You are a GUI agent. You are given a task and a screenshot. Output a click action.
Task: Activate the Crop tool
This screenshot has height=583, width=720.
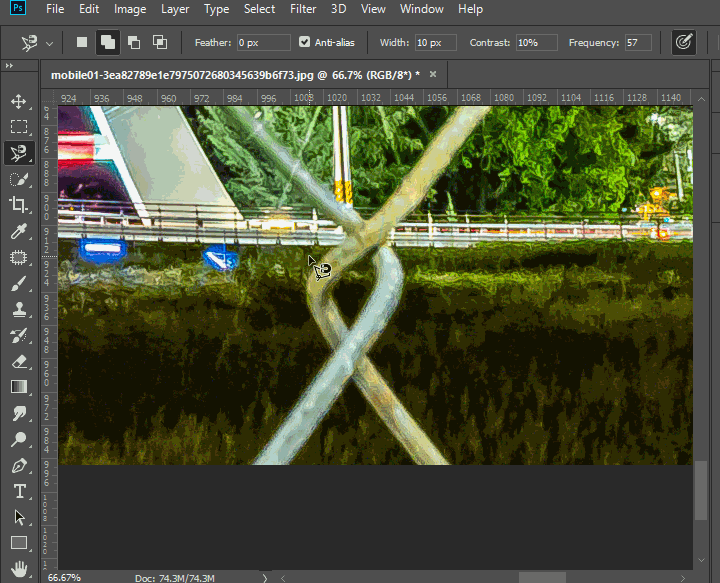click(x=18, y=205)
